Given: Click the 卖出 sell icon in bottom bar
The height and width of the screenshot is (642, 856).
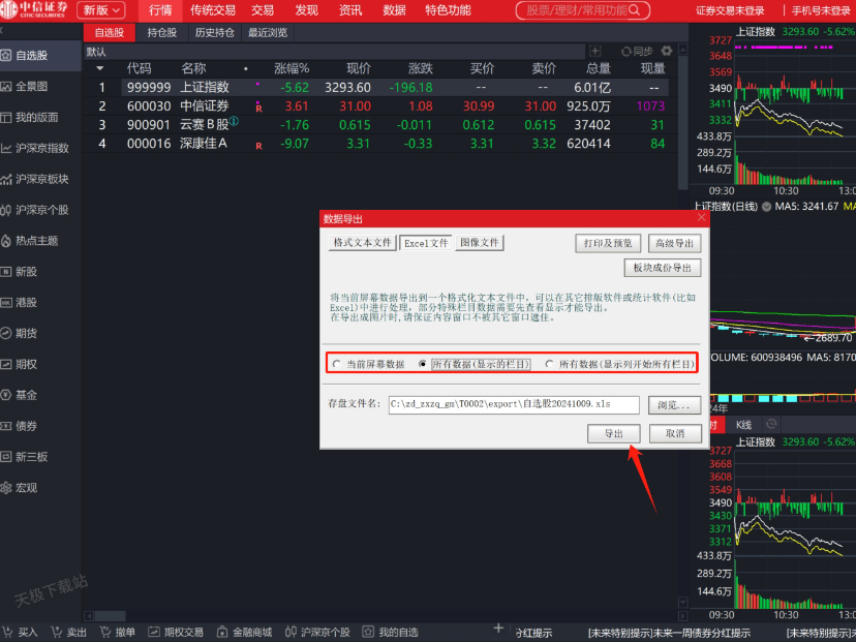Looking at the screenshot, I should pyautogui.click(x=56, y=632).
